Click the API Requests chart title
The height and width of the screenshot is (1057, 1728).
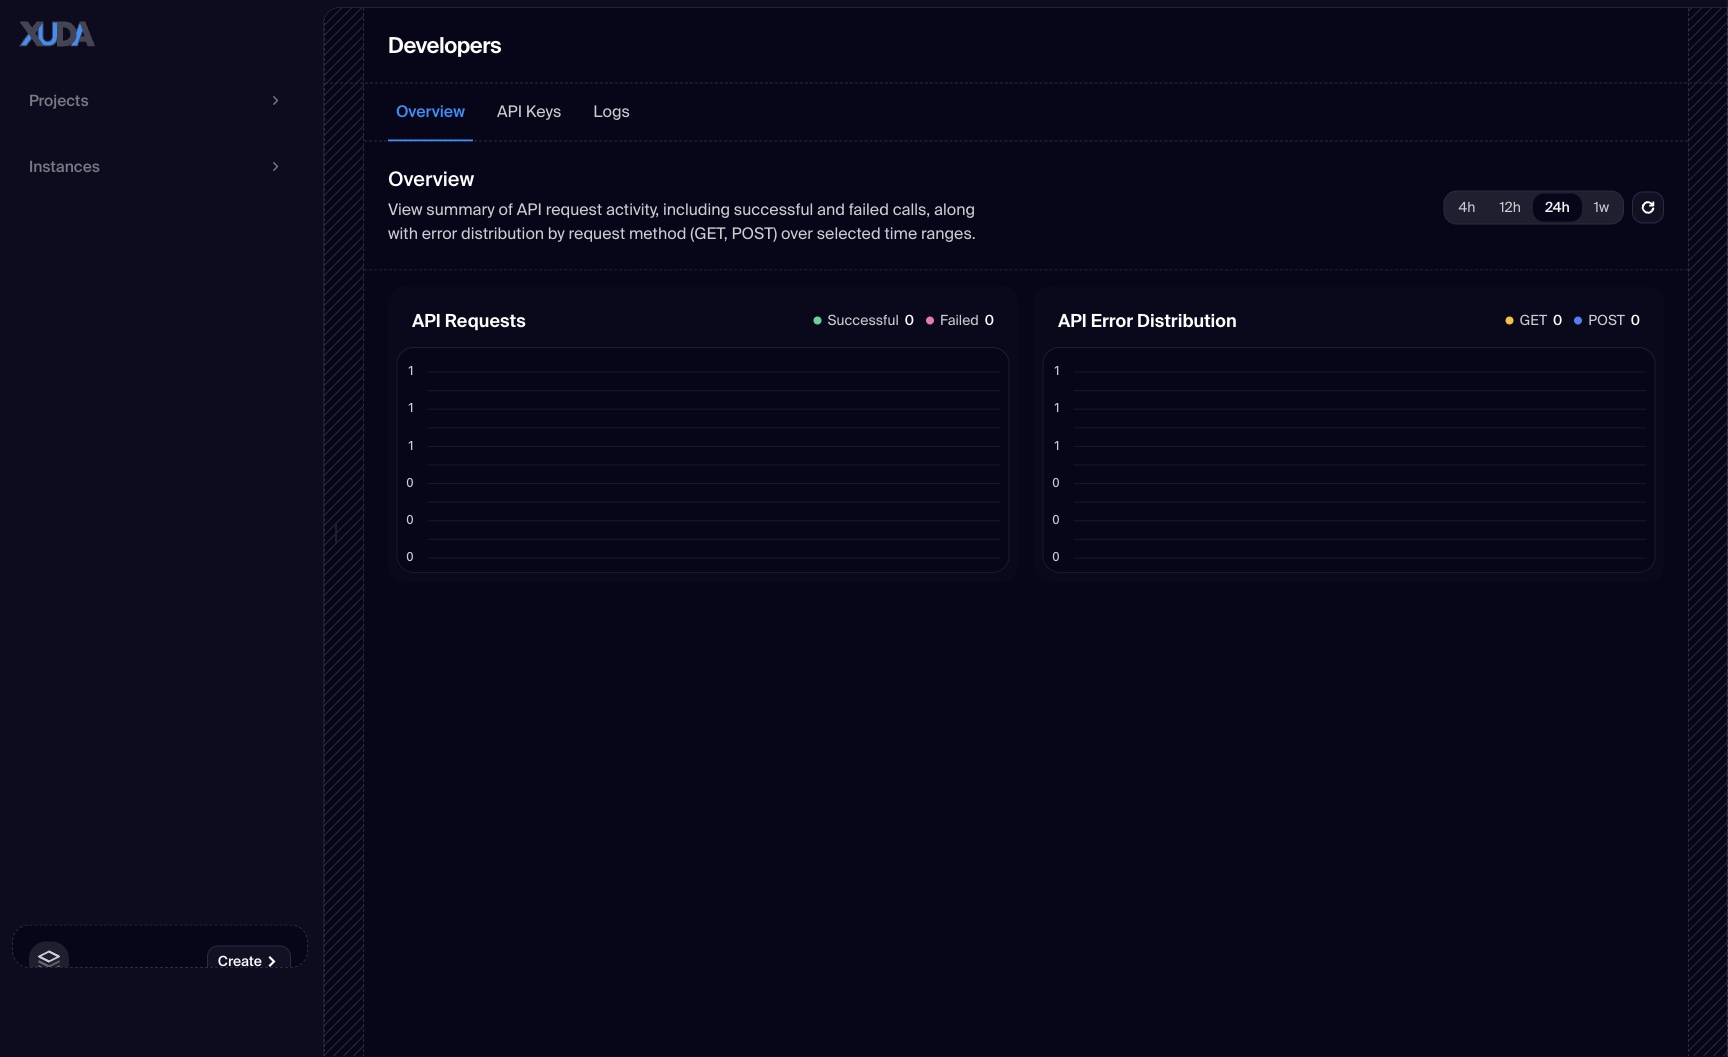click(468, 320)
